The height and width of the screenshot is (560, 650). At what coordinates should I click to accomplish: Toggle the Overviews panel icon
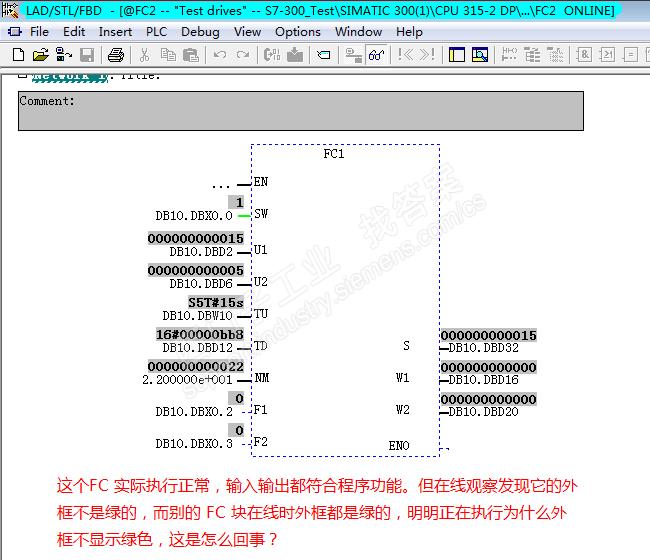coord(456,55)
